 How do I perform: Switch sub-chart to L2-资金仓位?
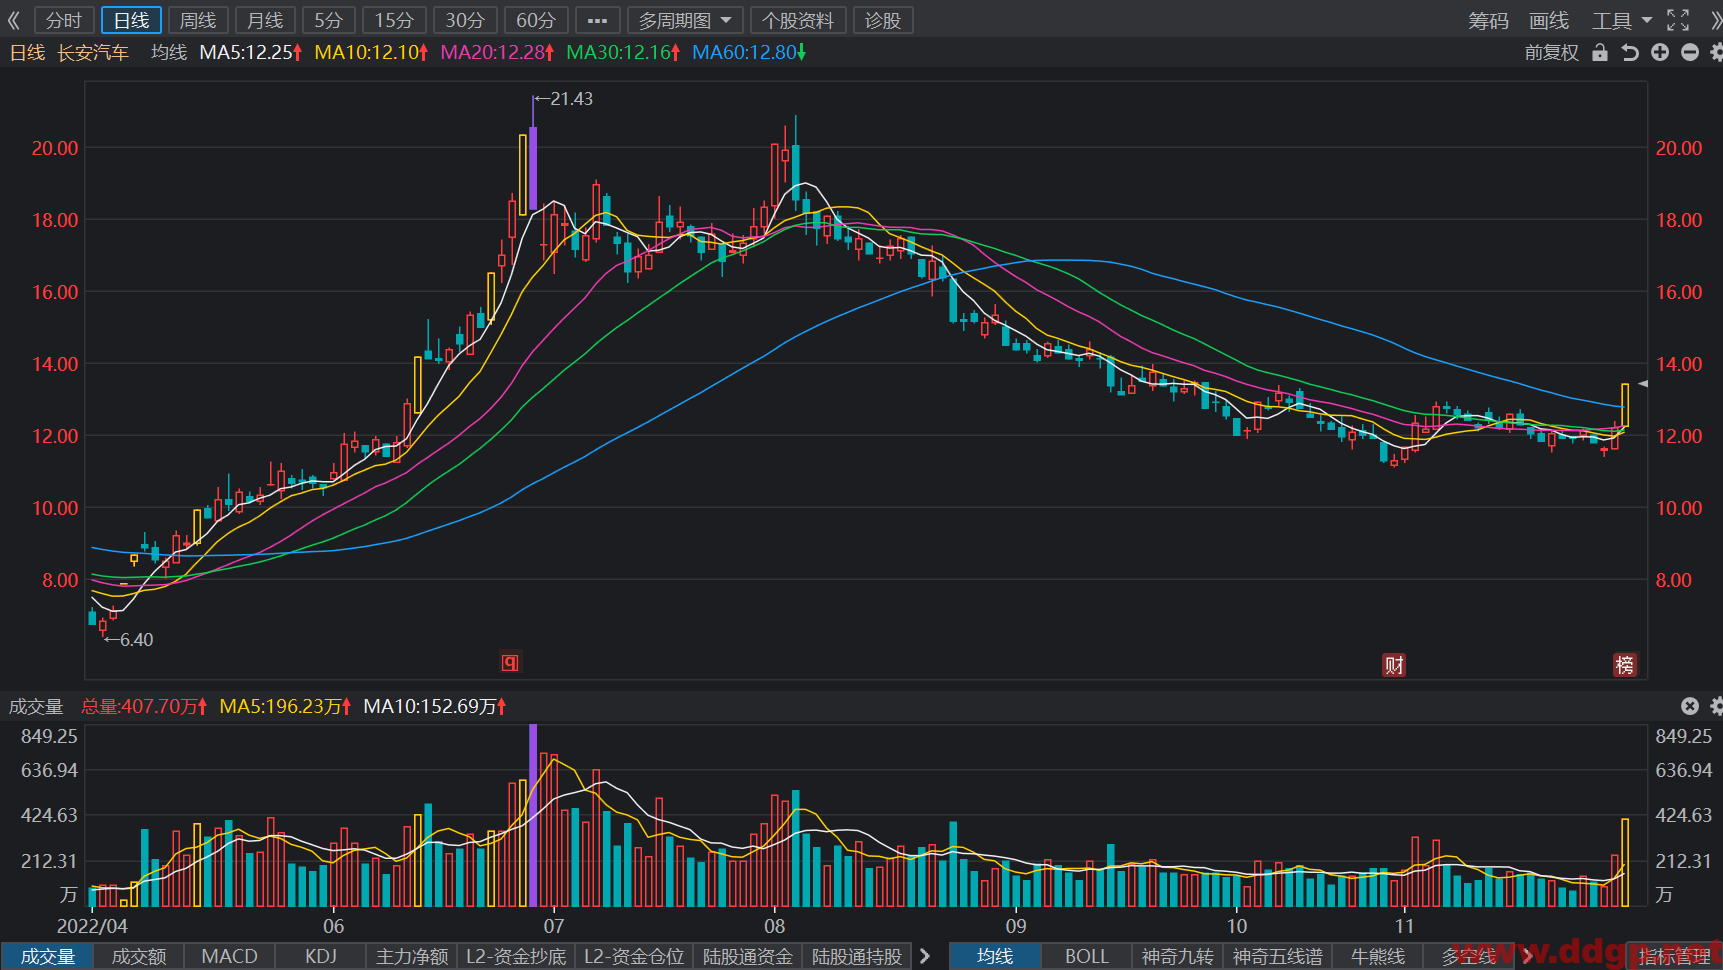[634, 956]
